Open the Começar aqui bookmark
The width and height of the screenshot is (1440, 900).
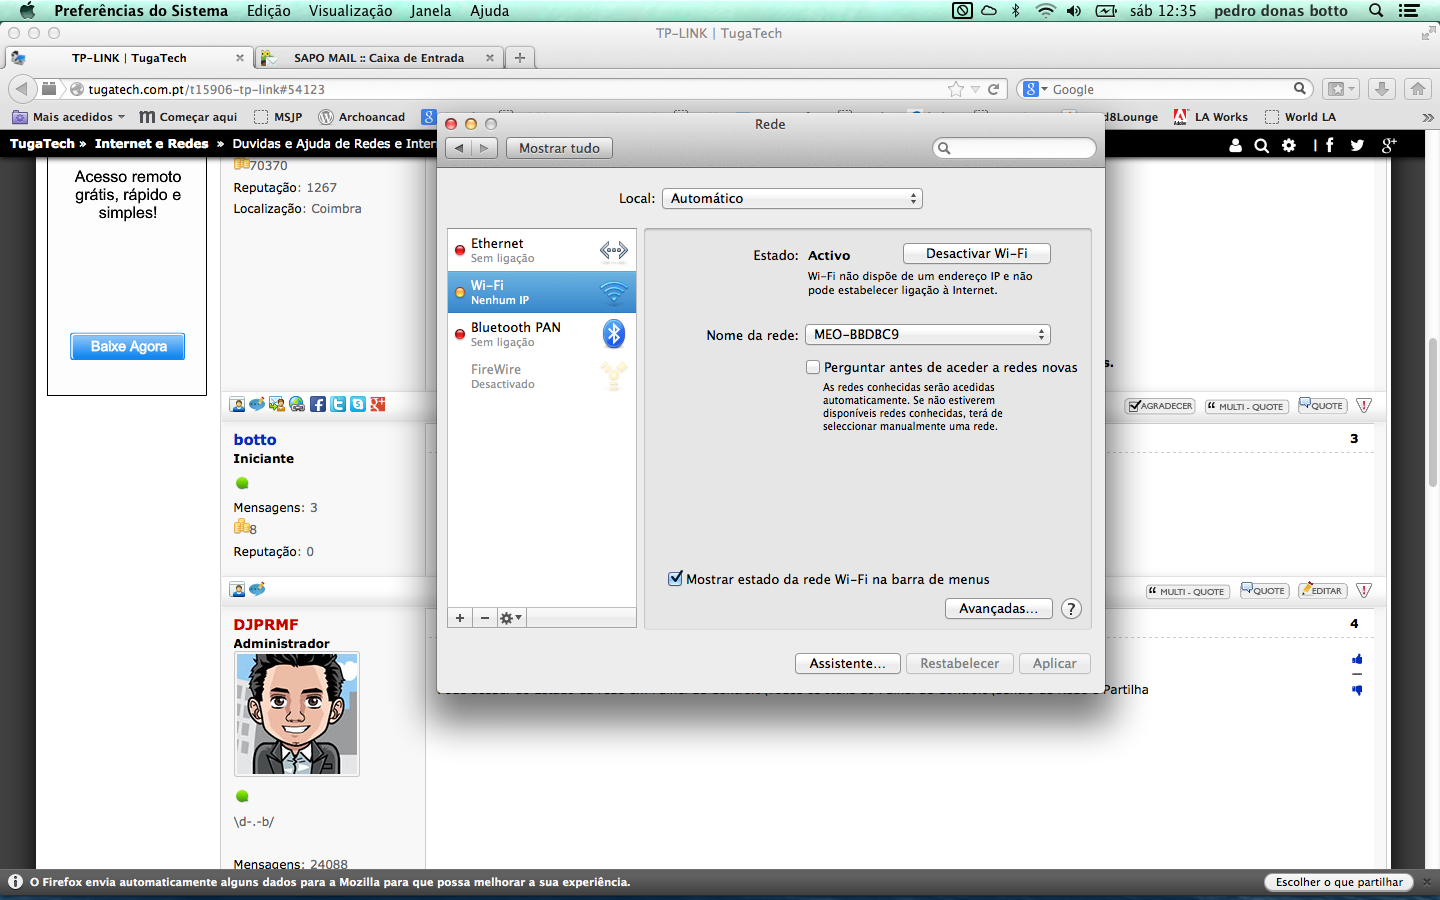(x=189, y=117)
